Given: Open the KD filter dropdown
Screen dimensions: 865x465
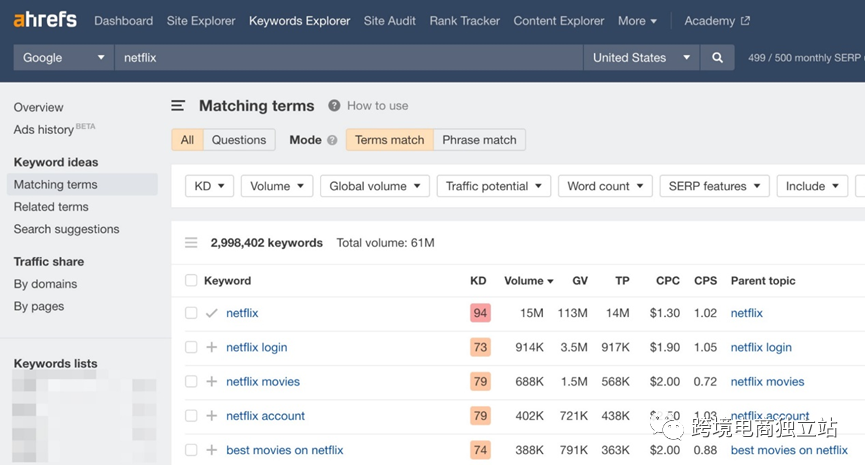Looking at the screenshot, I should tap(209, 186).
